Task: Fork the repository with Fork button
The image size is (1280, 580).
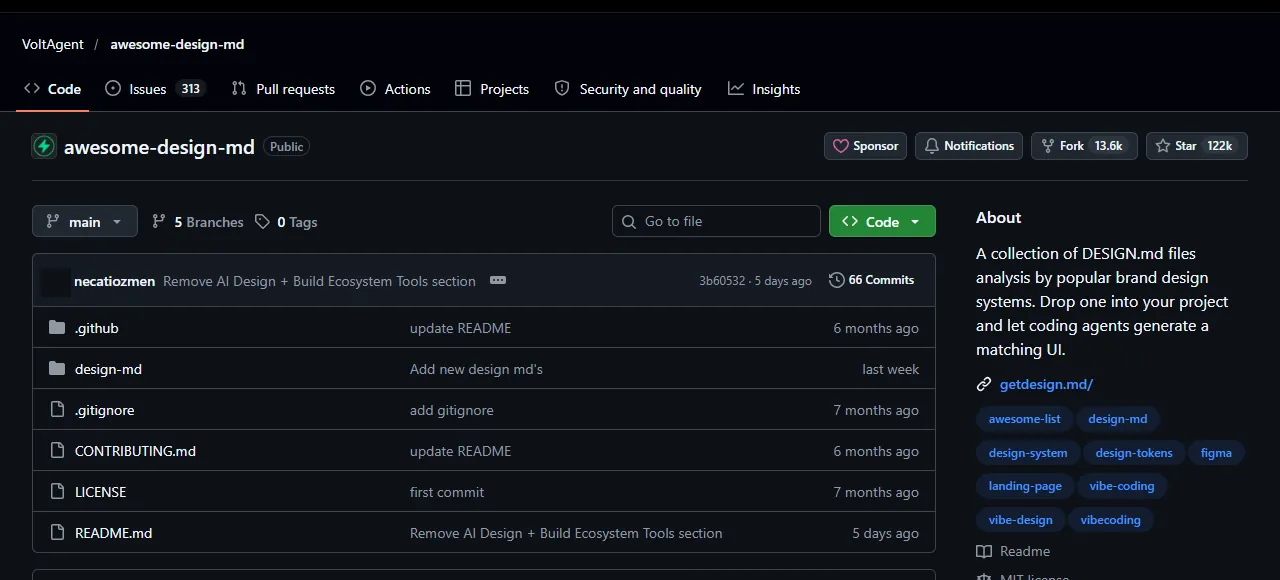Action: [1084, 146]
